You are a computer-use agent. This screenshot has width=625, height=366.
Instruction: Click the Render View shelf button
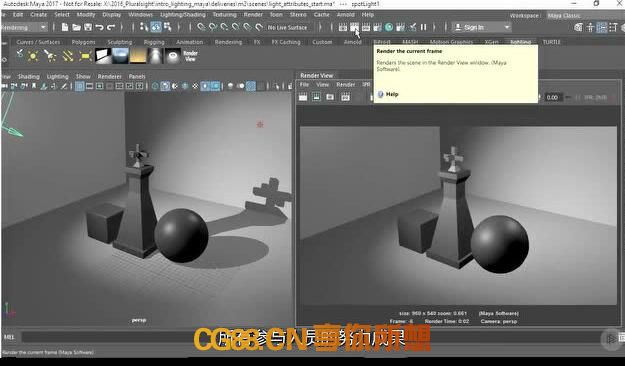click(190, 56)
